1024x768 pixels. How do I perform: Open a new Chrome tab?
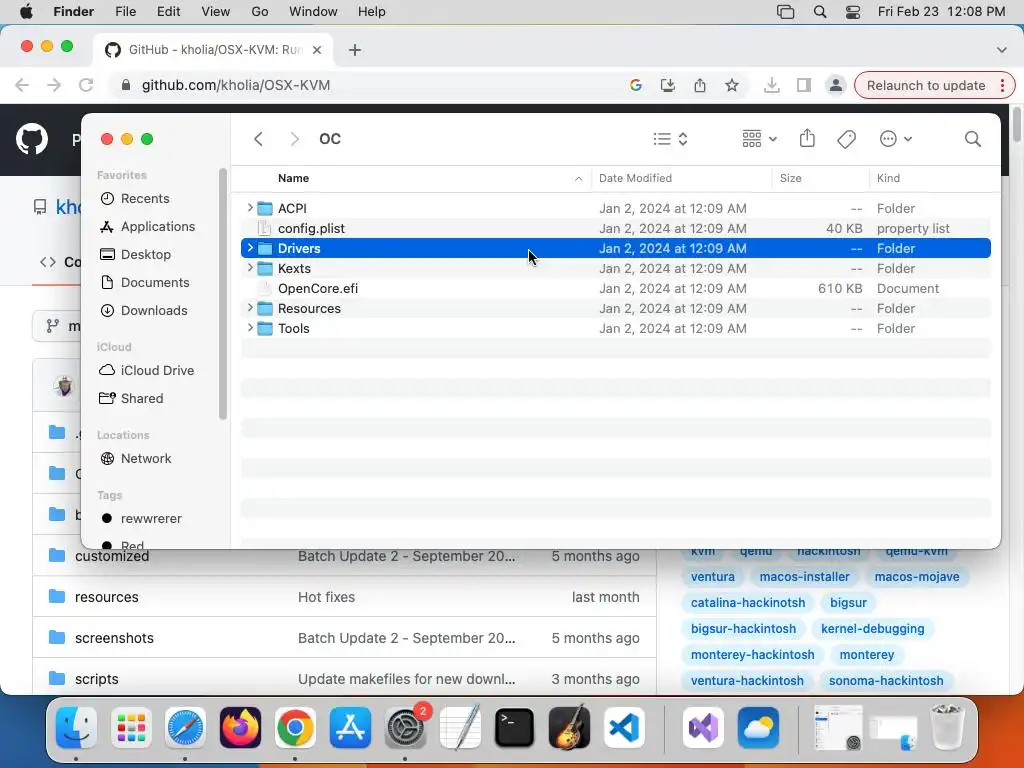point(355,50)
